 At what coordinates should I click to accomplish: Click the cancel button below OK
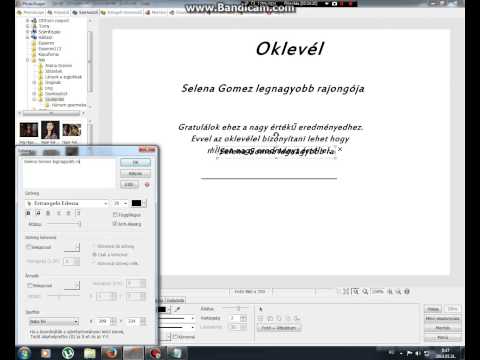pyautogui.click(x=135, y=173)
